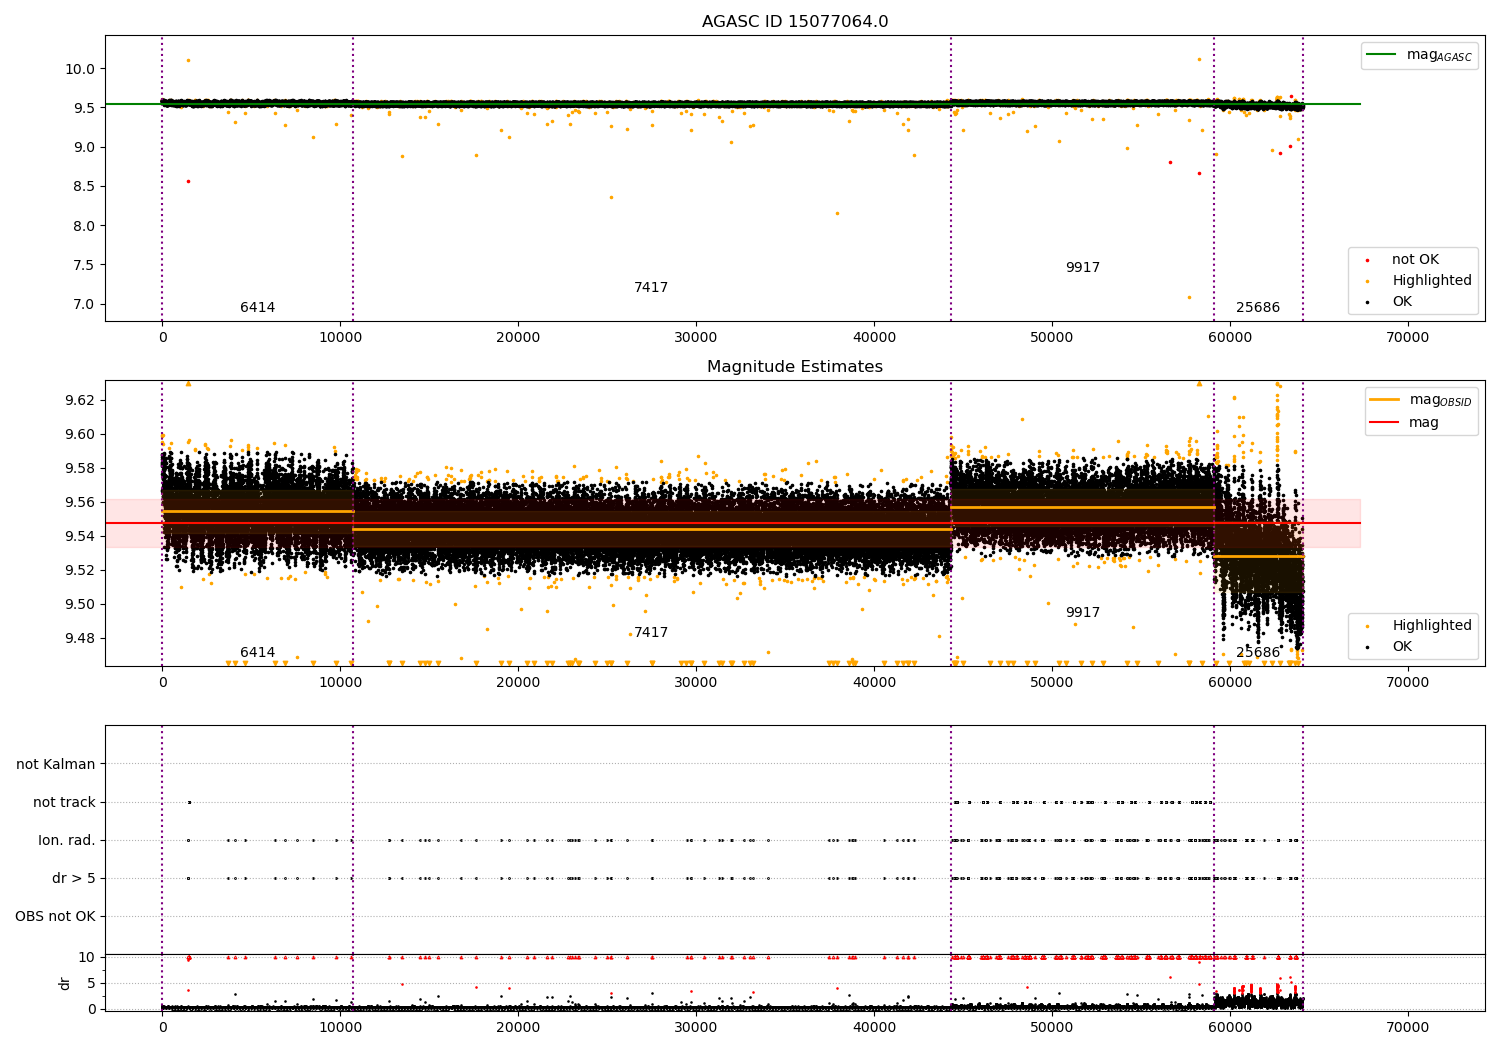Click the 'not track' y-axis label

coord(64,803)
